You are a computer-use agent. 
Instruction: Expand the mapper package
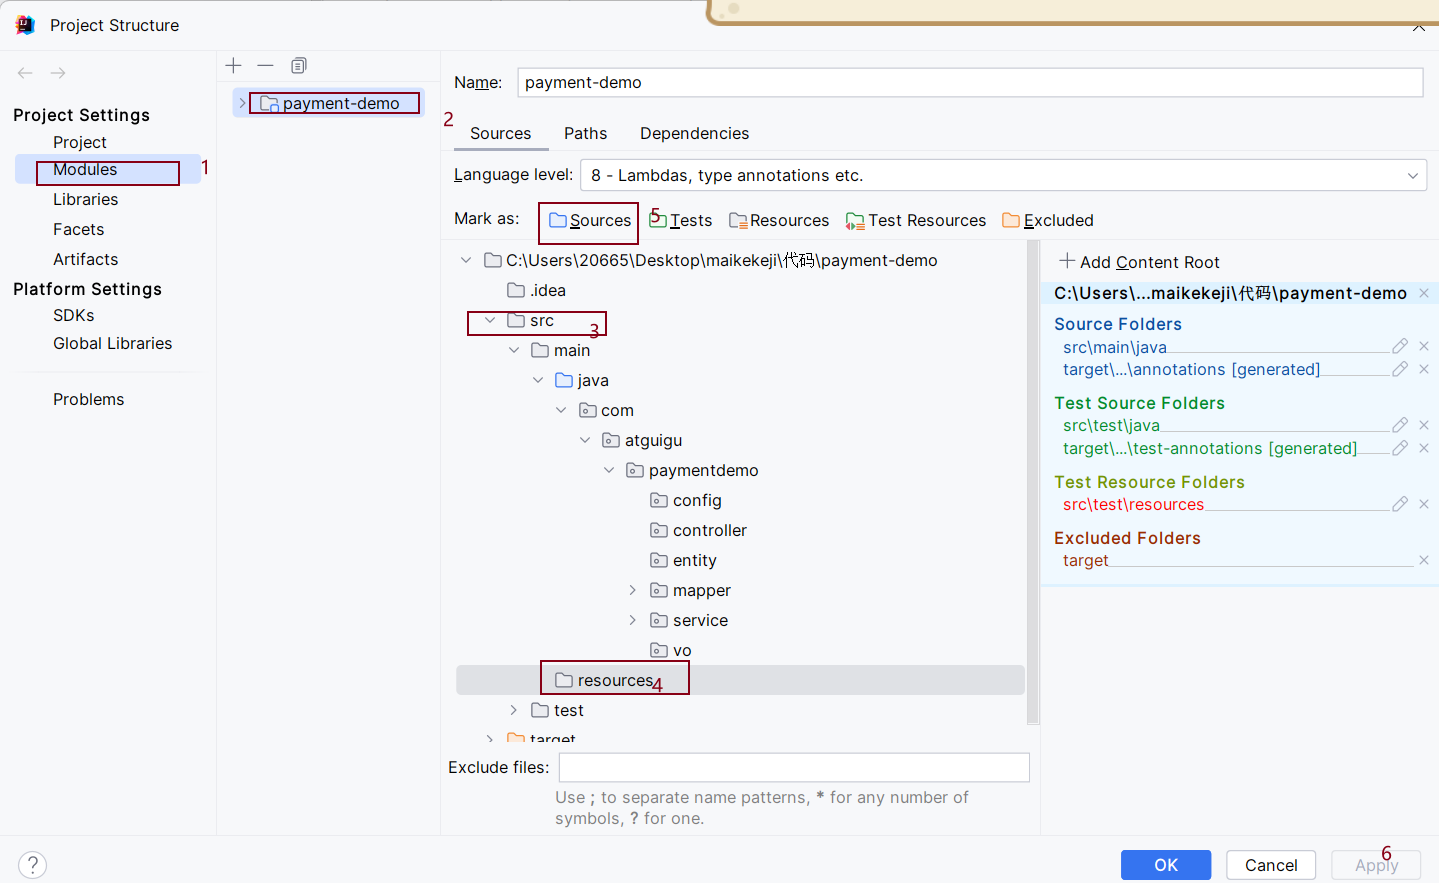point(632,590)
